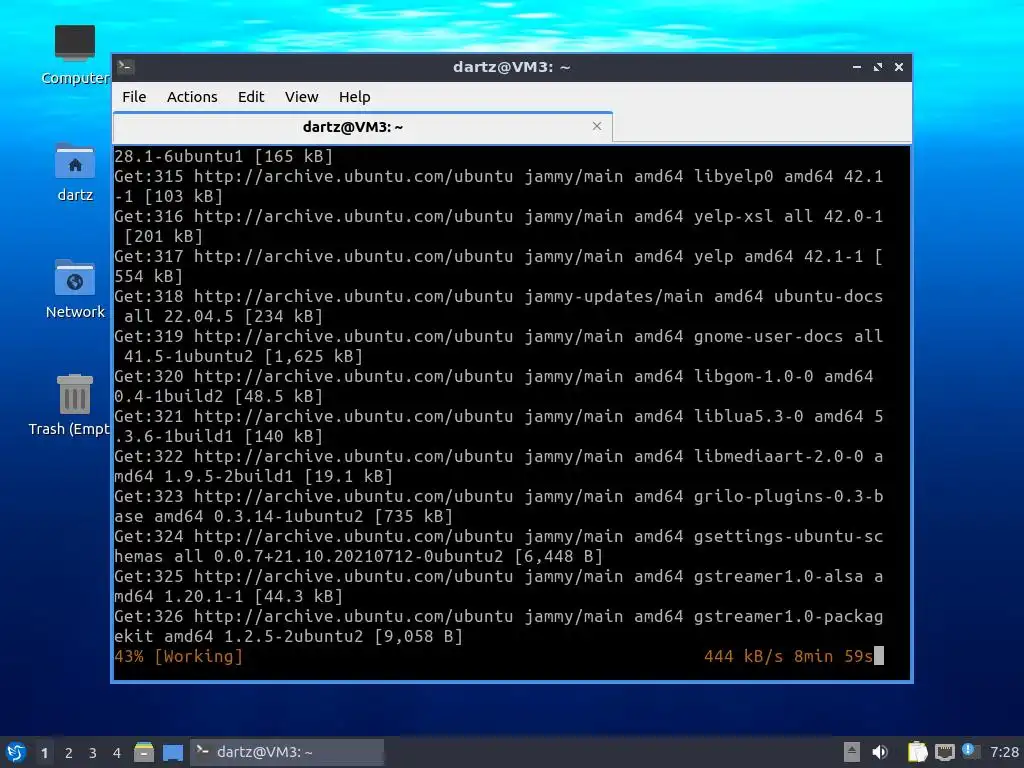Close the terminal window
This screenshot has height=768, width=1024.
click(x=899, y=67)
